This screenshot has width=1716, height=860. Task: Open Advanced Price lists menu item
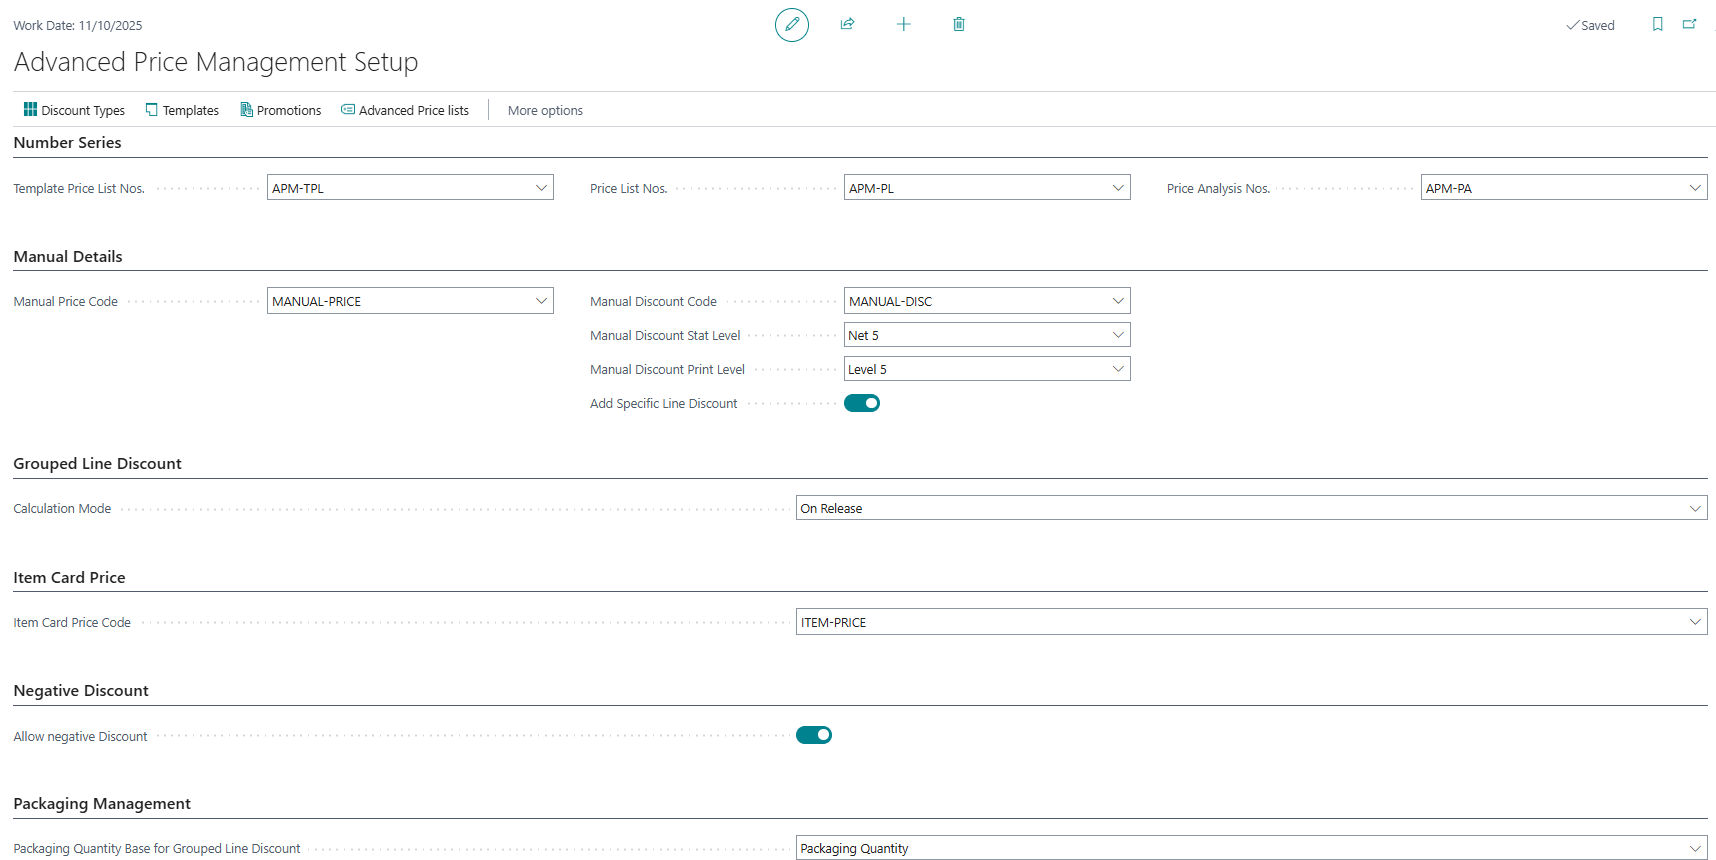(x=405, y=110)
